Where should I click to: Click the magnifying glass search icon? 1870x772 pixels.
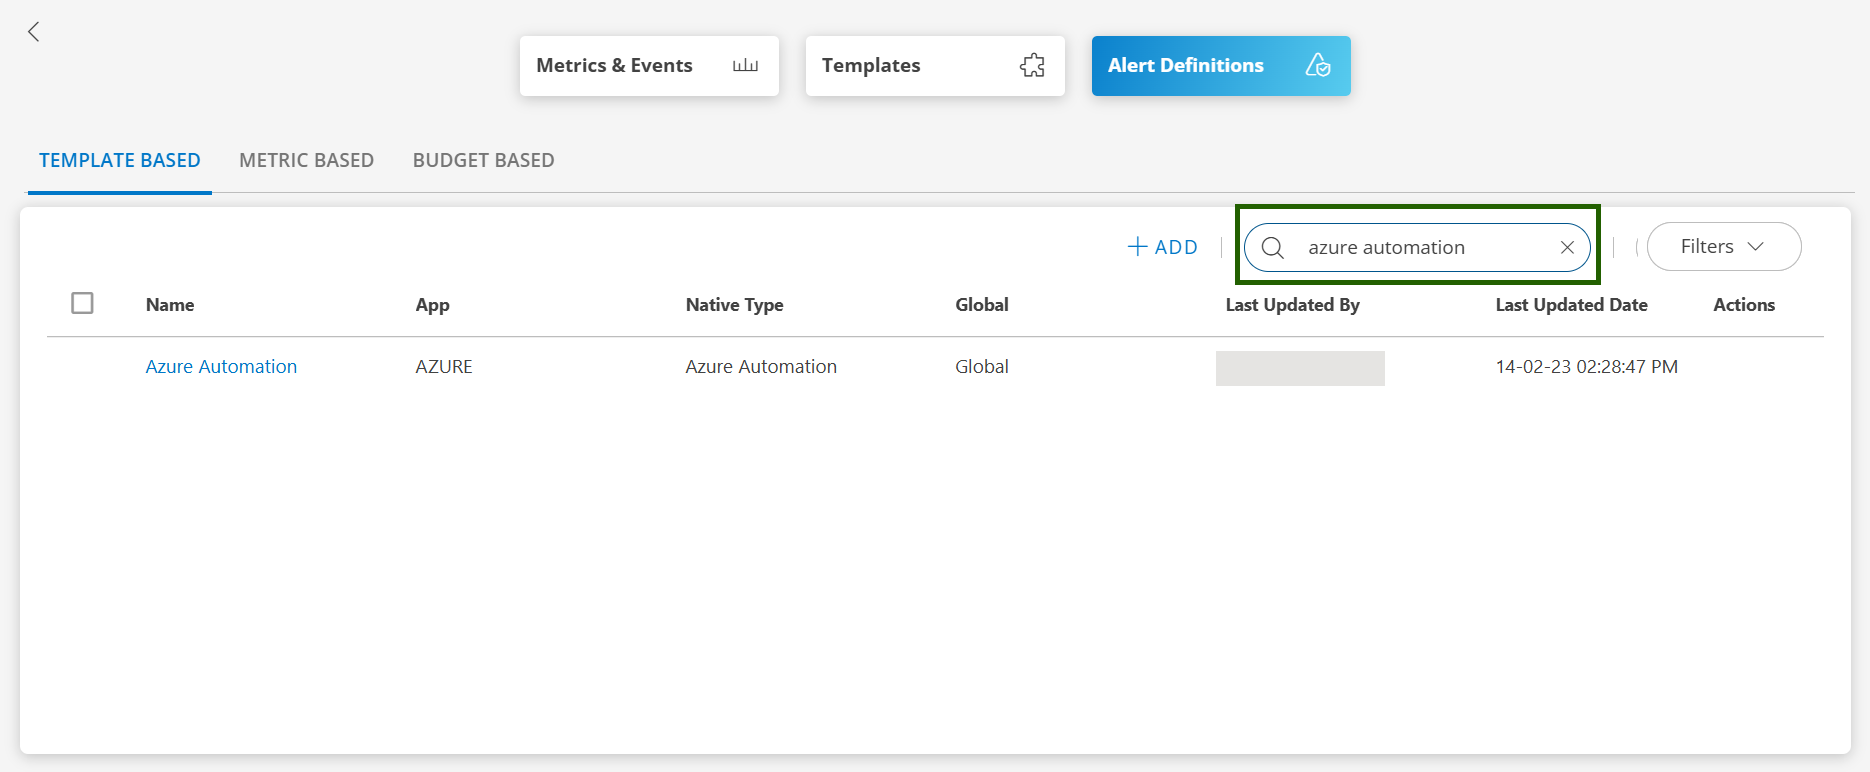pyautogui.click(x=1272, y=248)
